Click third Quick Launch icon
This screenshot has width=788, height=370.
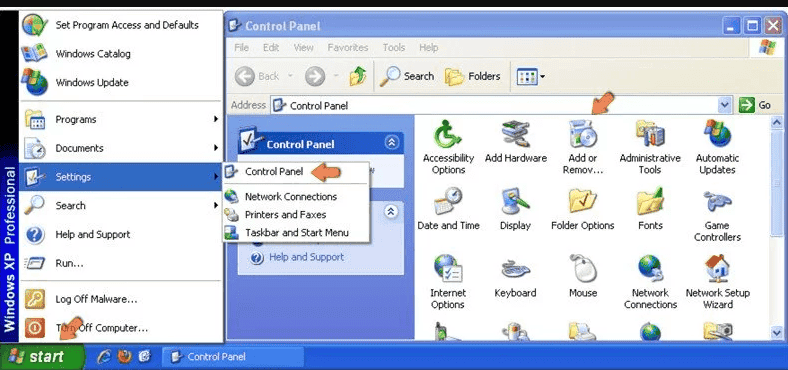(144, 357)
